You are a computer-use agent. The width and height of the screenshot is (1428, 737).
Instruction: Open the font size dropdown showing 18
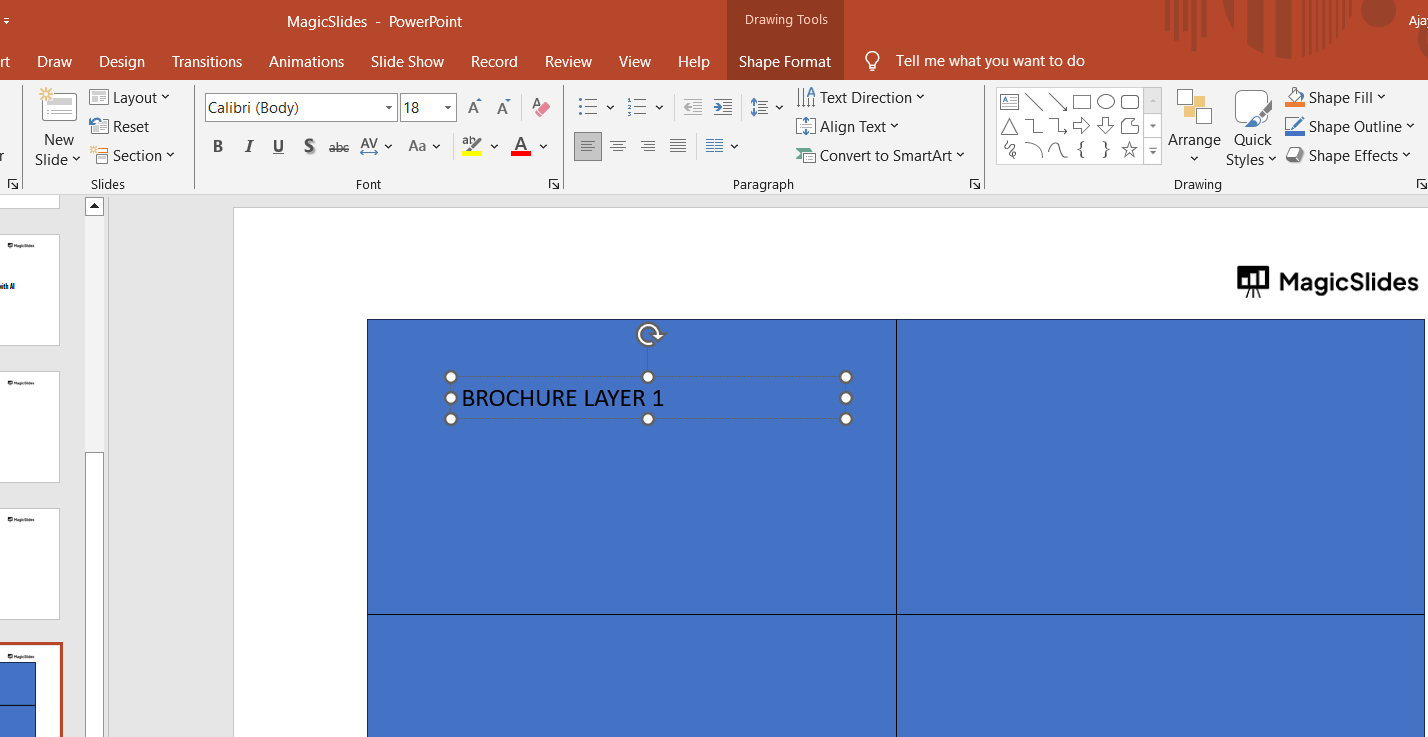[x=448, y=108]
